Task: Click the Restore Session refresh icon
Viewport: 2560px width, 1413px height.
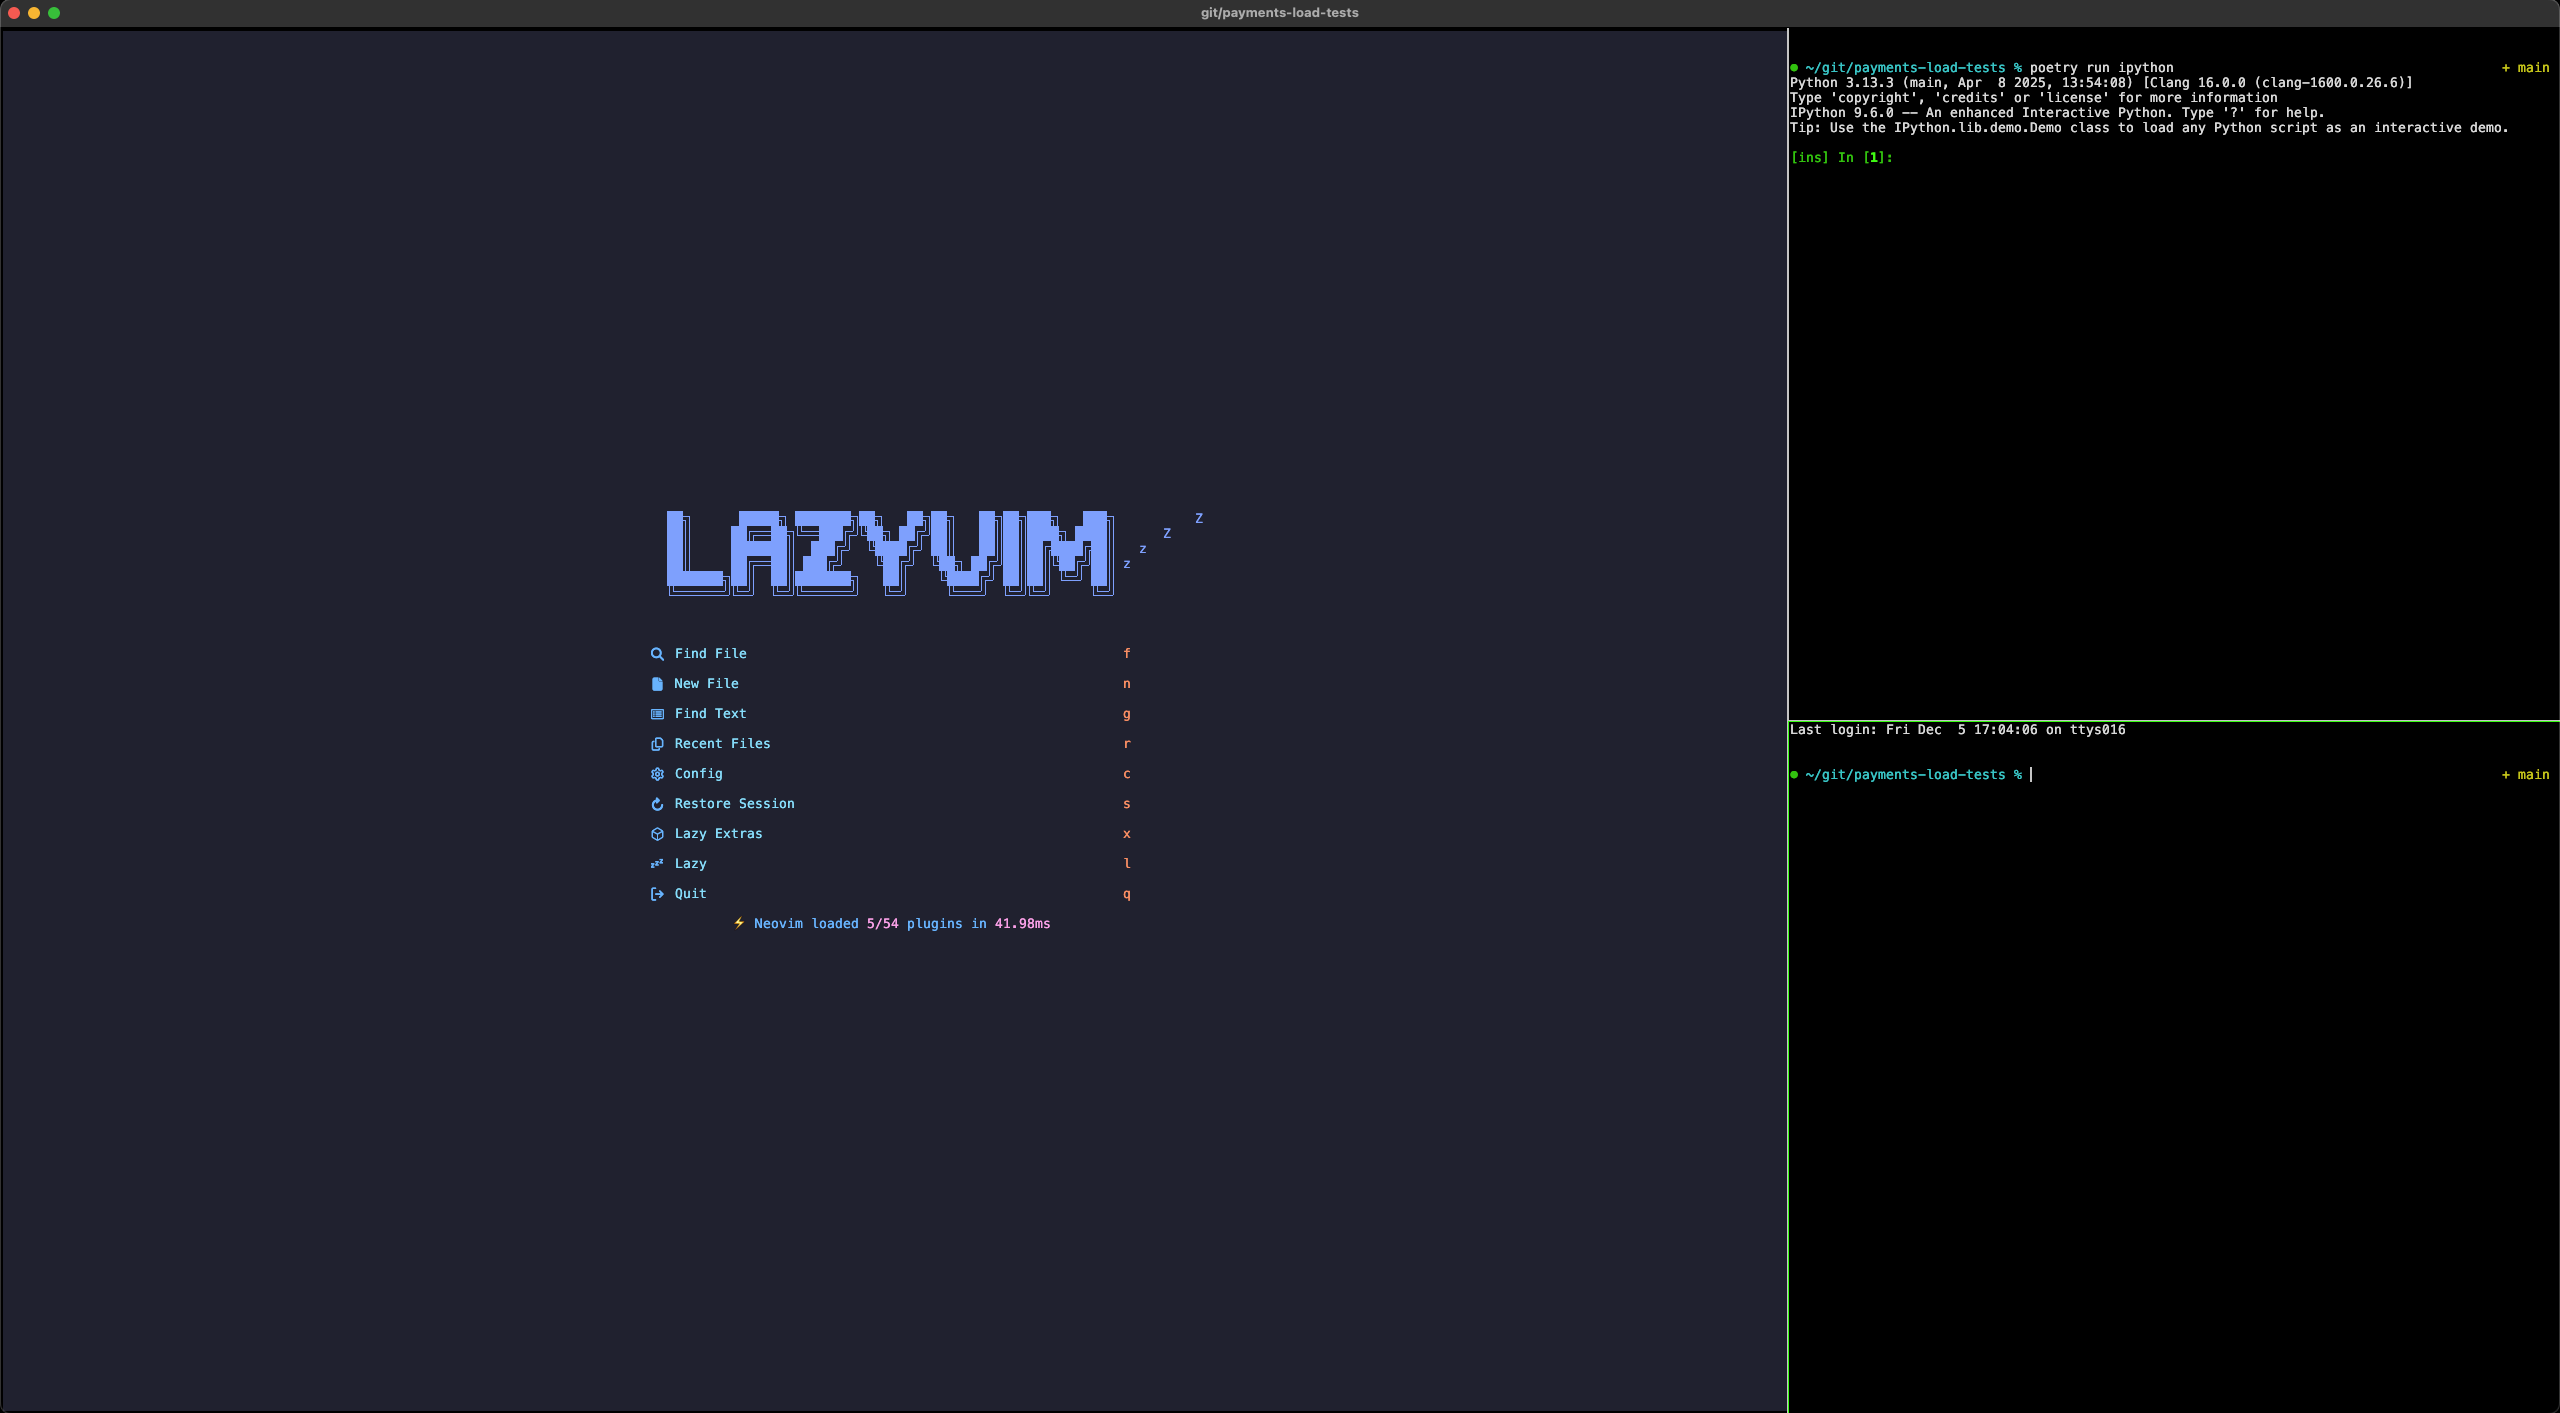Action: click(x=657, y=804)
